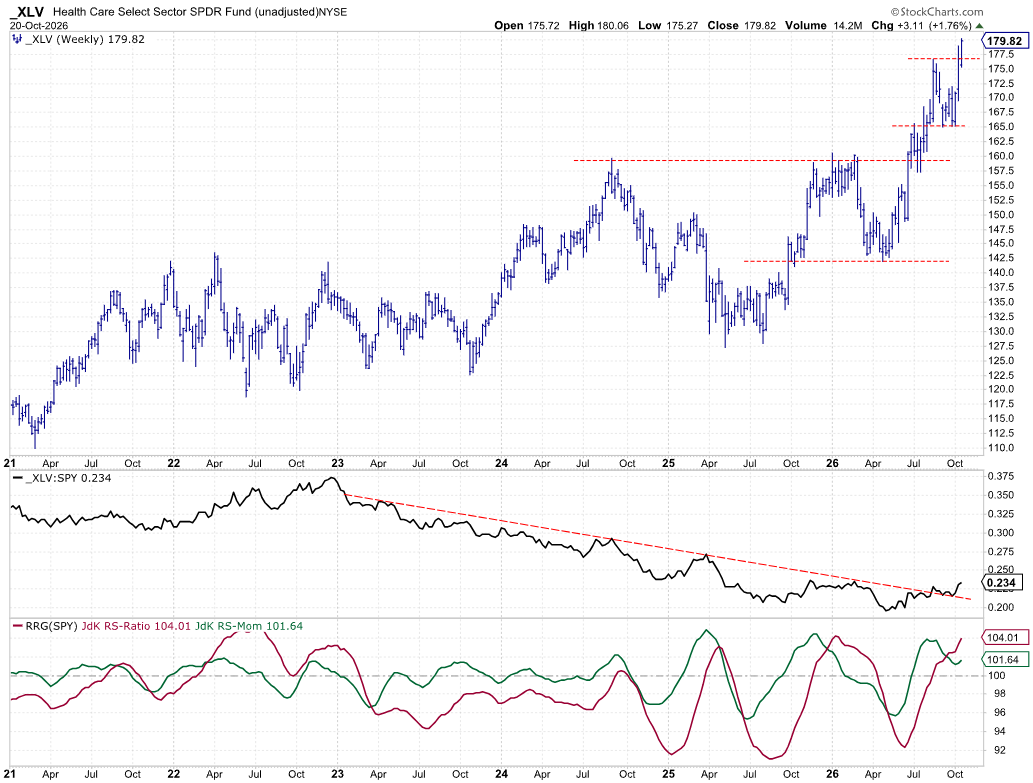Click the 110.0 price axis label
This screenshot has height=783, width=1033.
coord(1001,448)
